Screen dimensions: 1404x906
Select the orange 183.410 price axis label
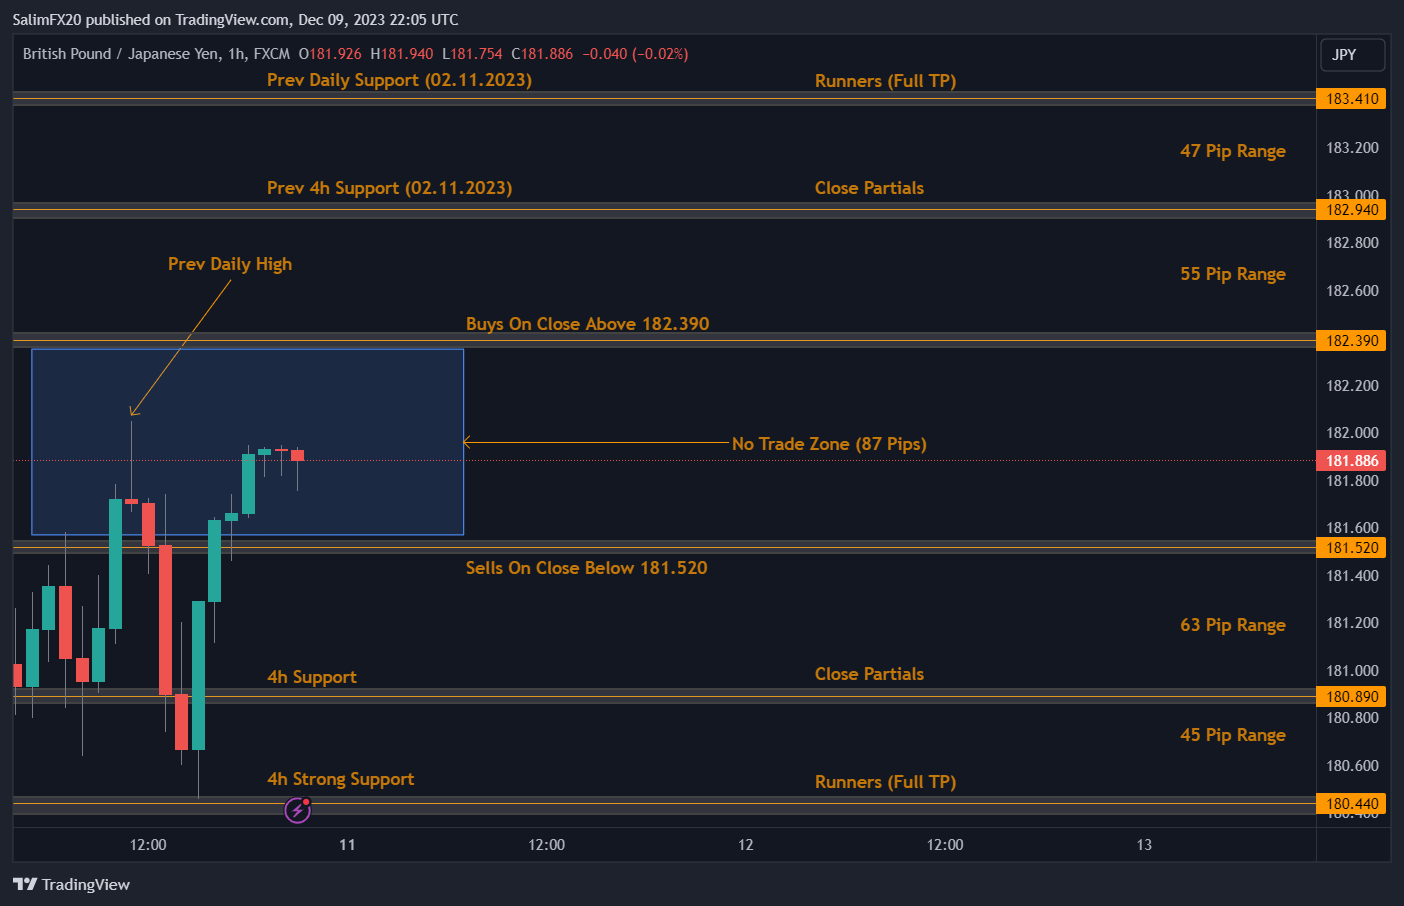(1351, 98)
